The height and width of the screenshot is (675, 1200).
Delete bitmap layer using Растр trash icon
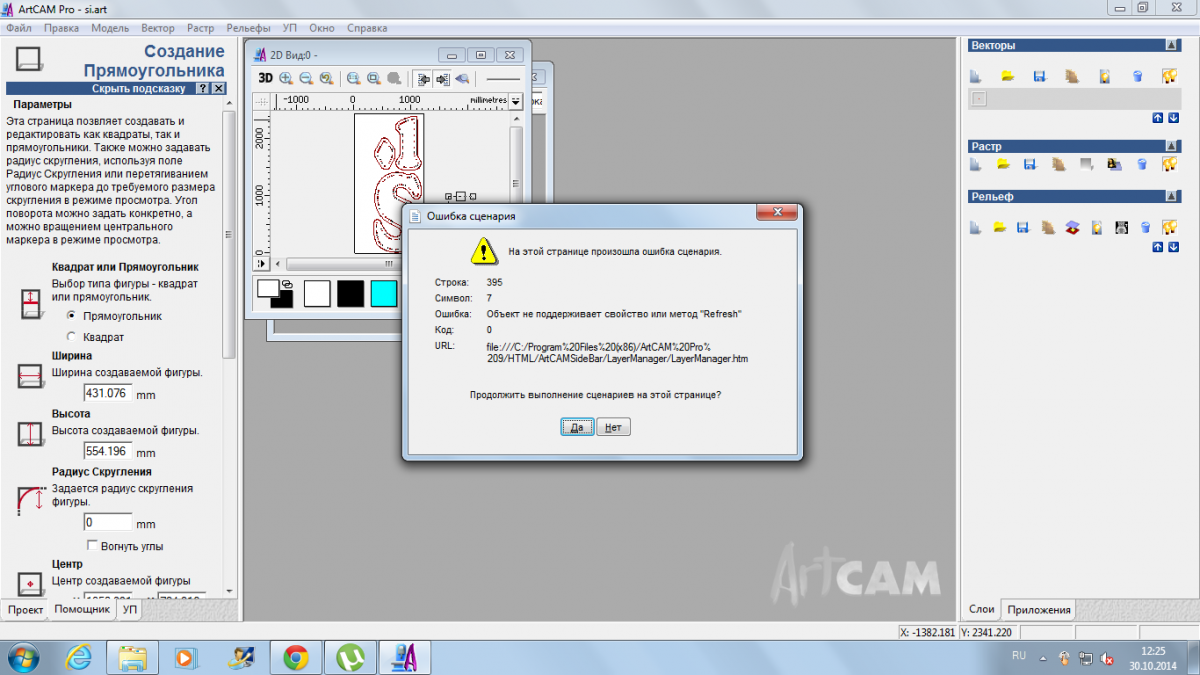pos(1141,164)
